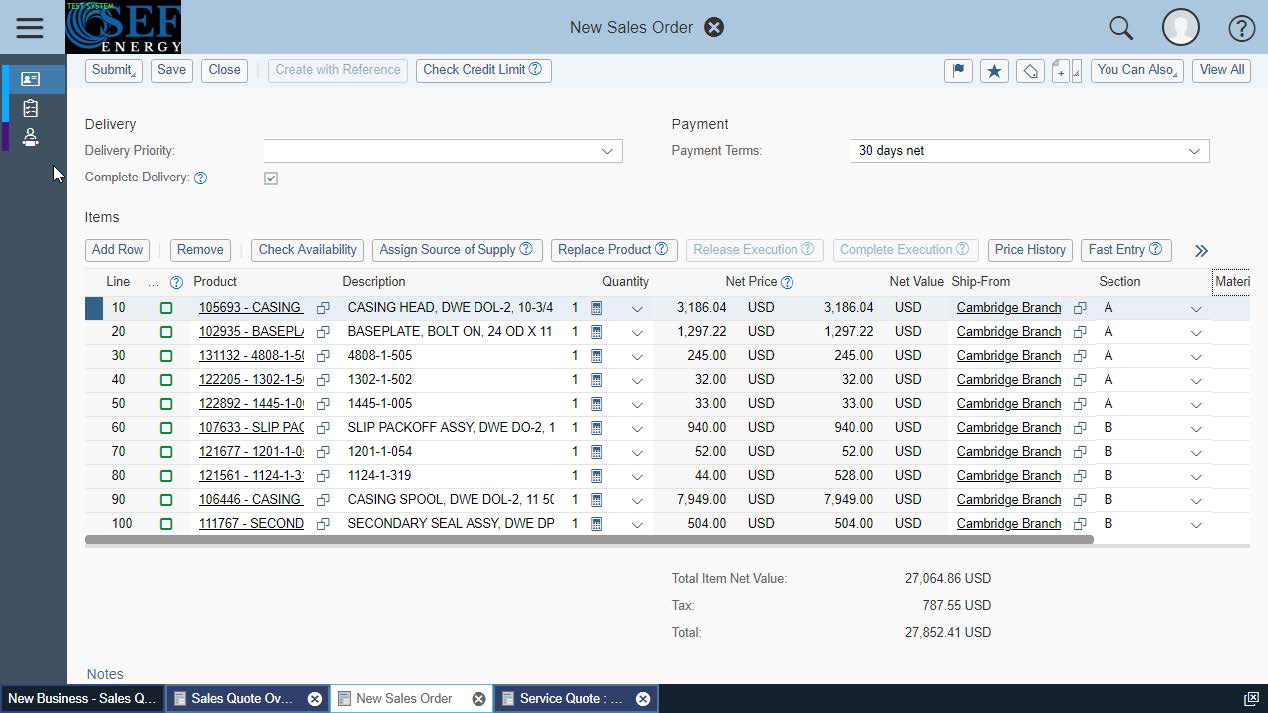Open quantity unit dropdown in line 80
Image resolution: width=1268 pixels, height=713 pixels.
tap(637, 477)
